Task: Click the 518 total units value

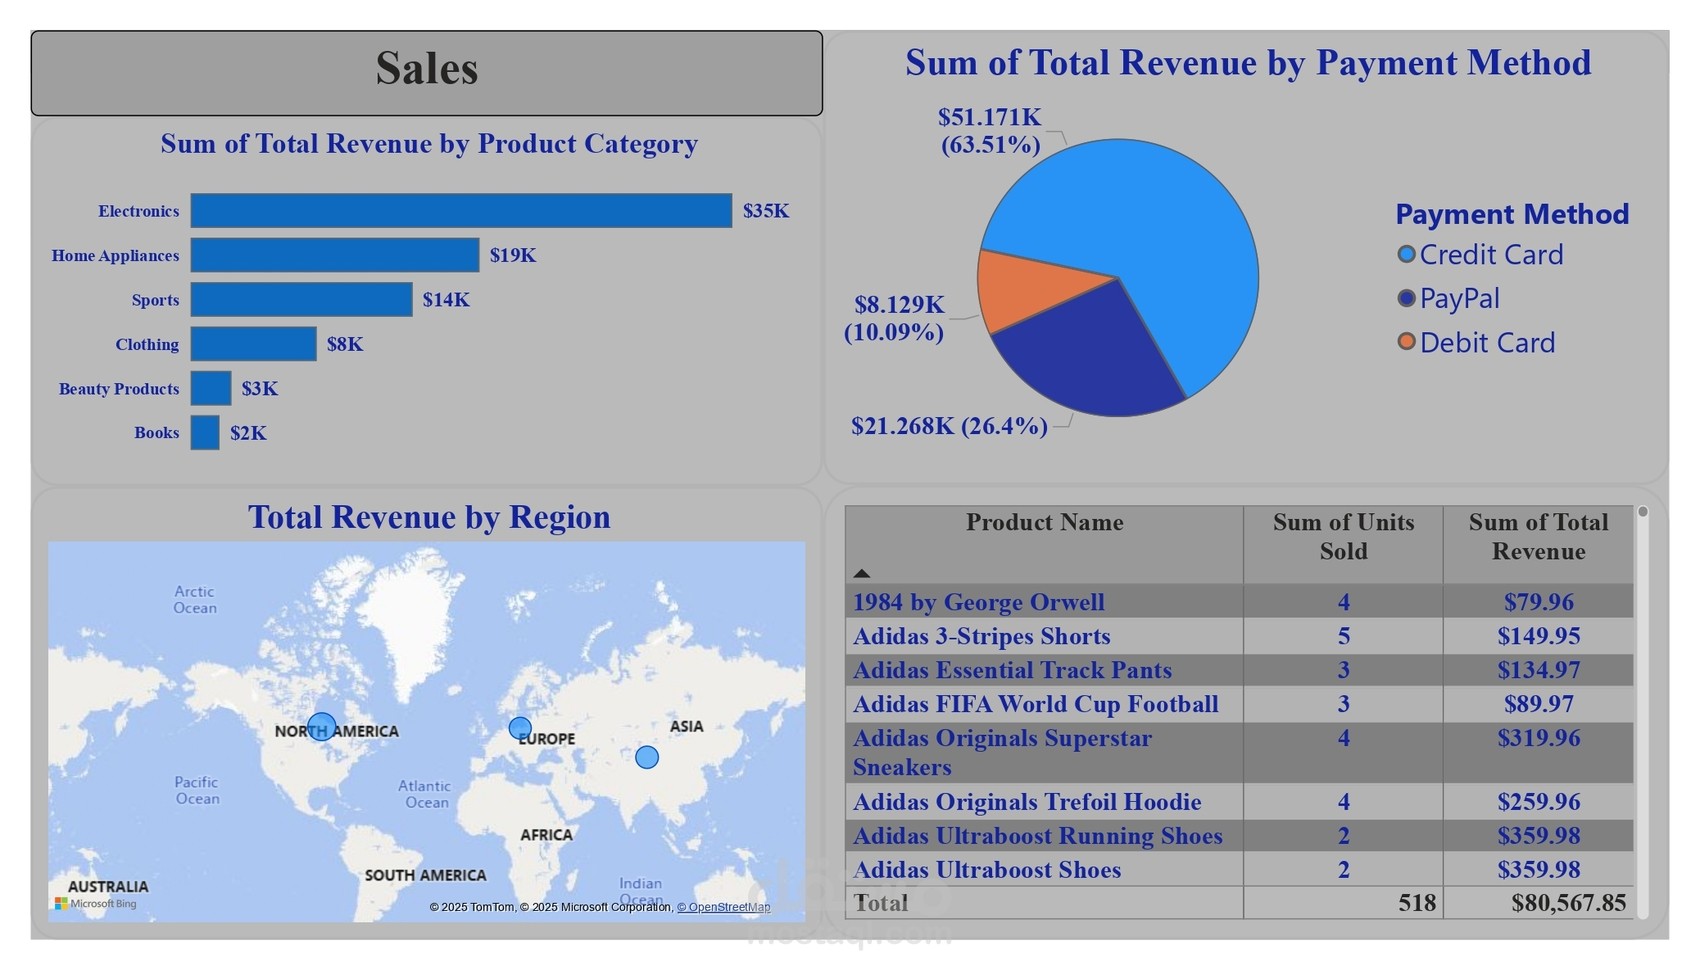Action: click(x=1417, y=903)
